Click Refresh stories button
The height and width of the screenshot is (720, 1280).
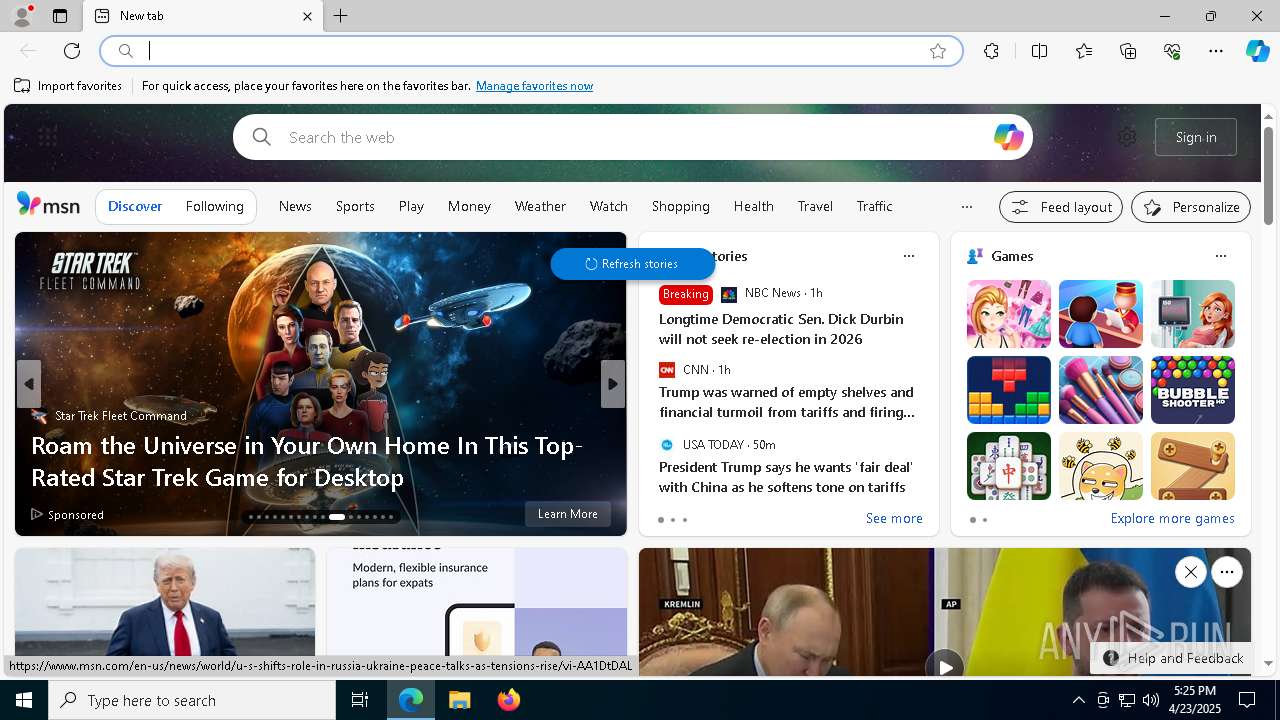(x=632, y=264)
